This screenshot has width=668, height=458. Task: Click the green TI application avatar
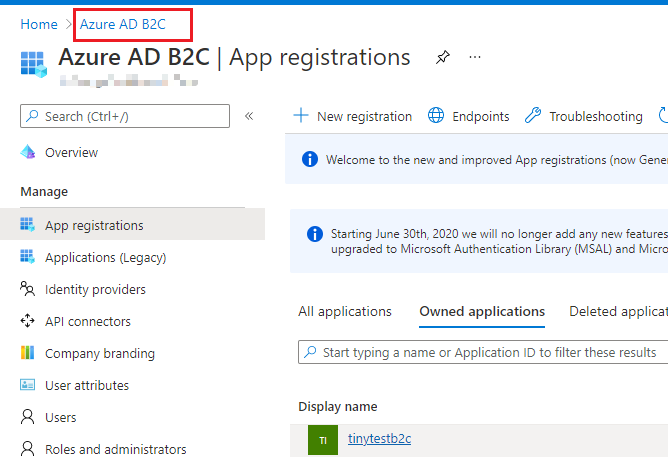coord(323,440)
